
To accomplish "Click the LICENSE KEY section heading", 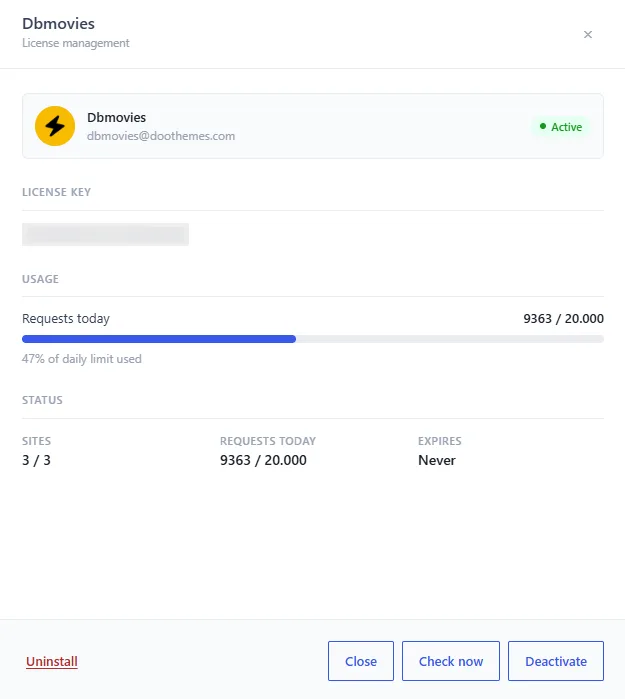I will (56, 192).
